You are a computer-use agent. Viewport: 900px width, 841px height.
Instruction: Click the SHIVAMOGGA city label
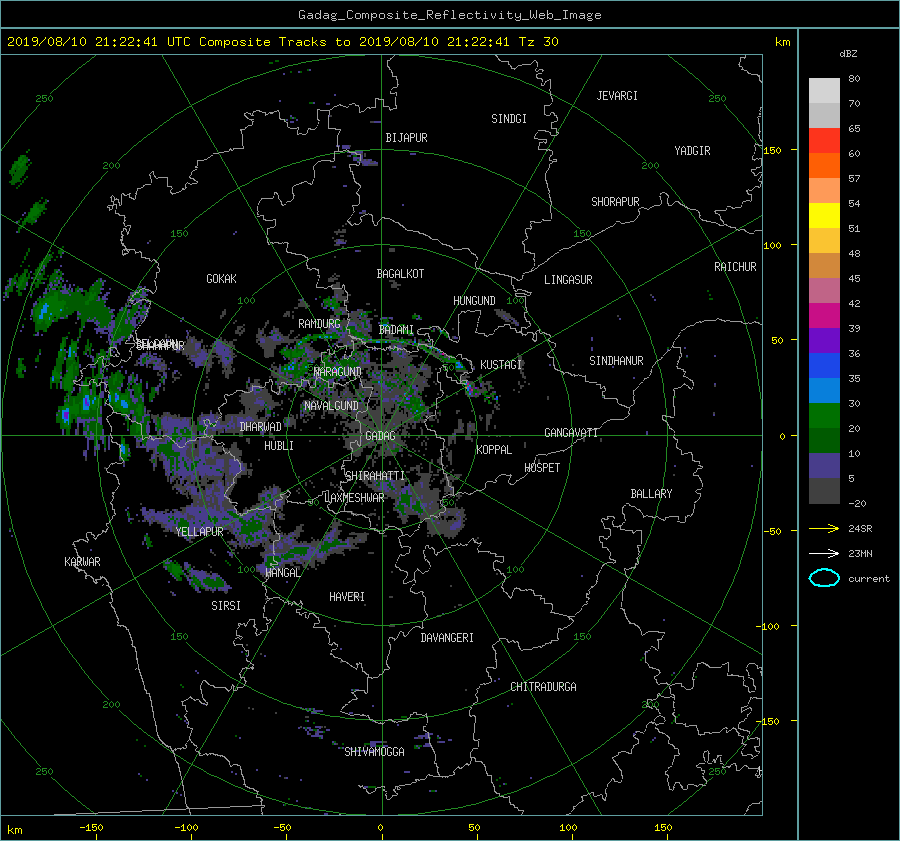coord(374,752)
